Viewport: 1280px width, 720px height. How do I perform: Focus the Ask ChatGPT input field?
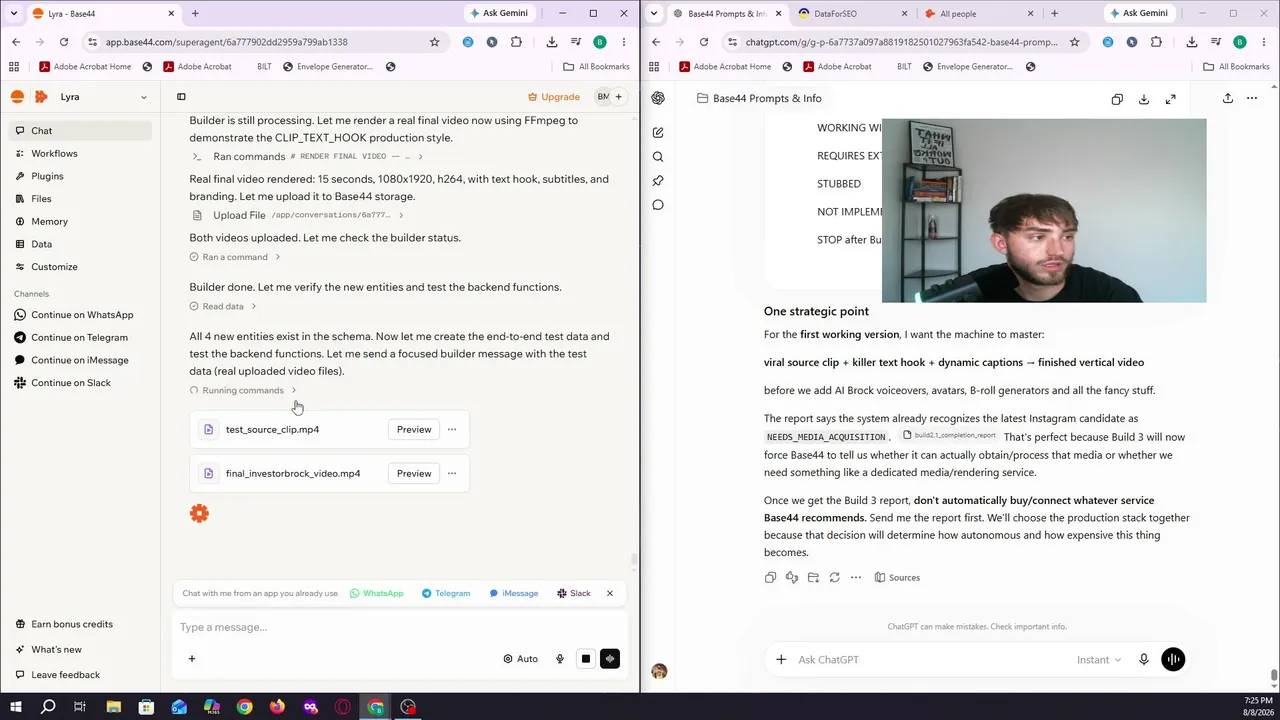pyautogui.click(x=930, y=660)
